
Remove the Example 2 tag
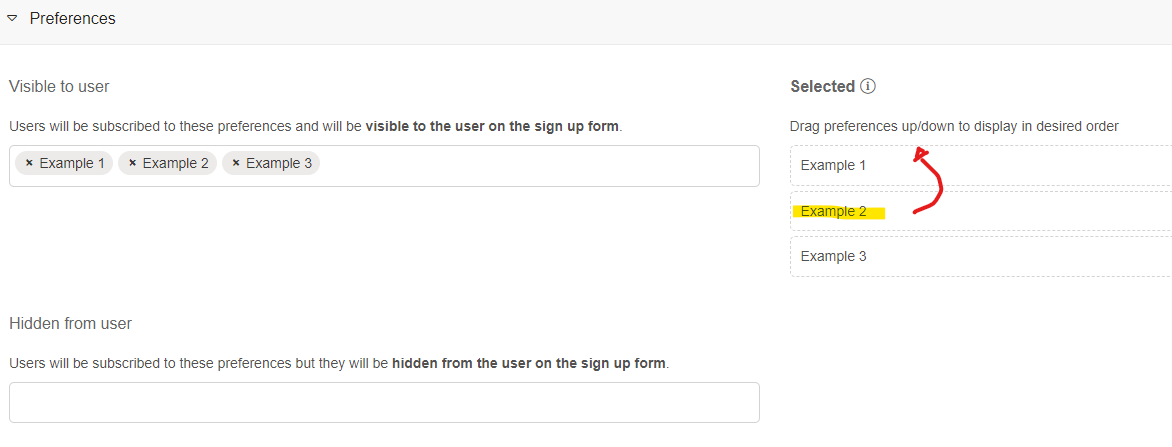pyautogui.click(x=132, y=163)
